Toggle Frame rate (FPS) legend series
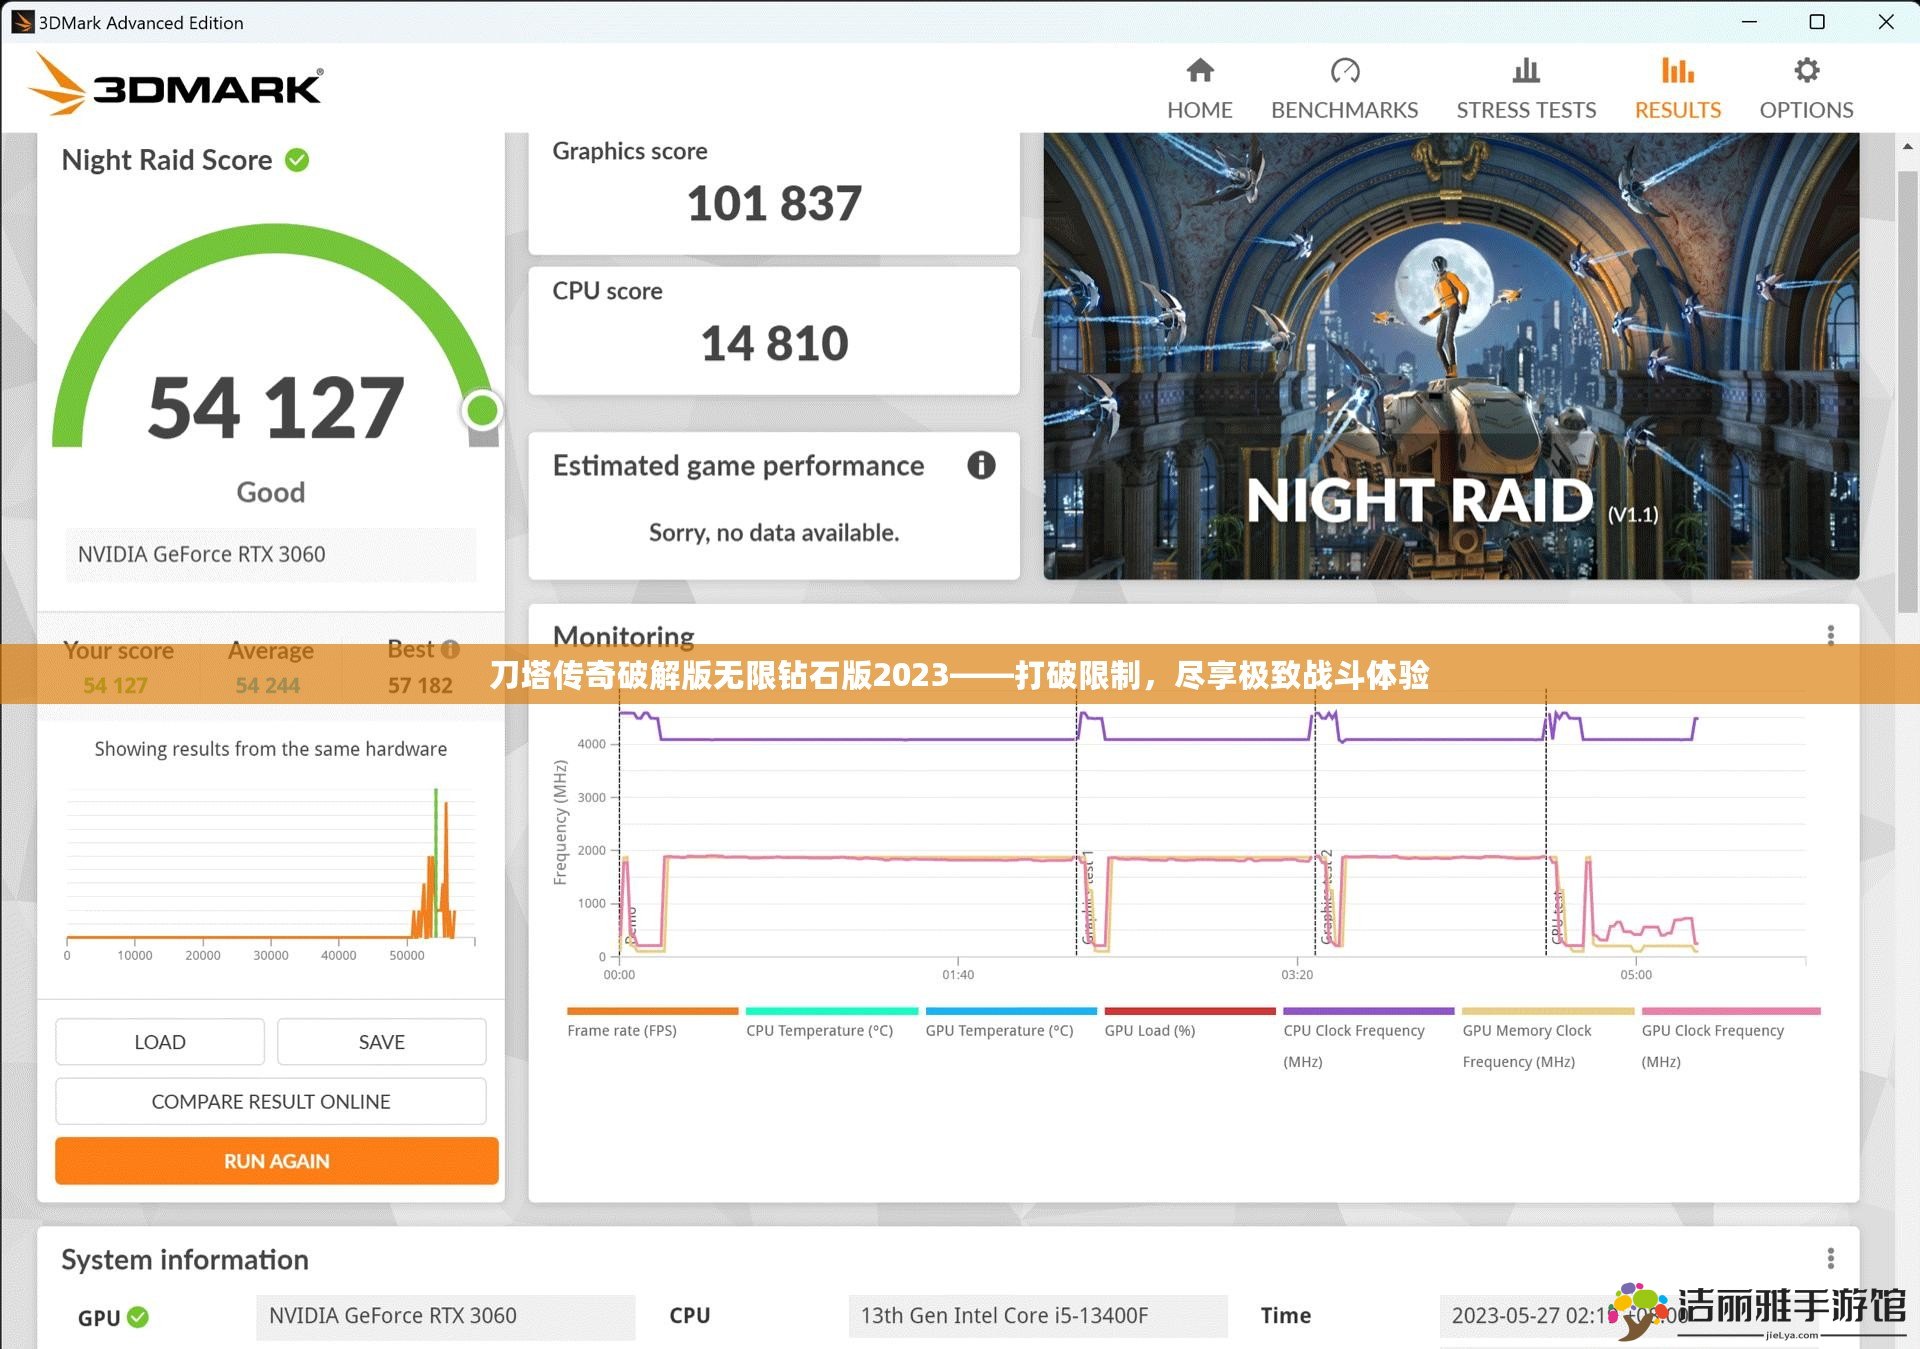1920x1349 pixels. (652, 1023)
